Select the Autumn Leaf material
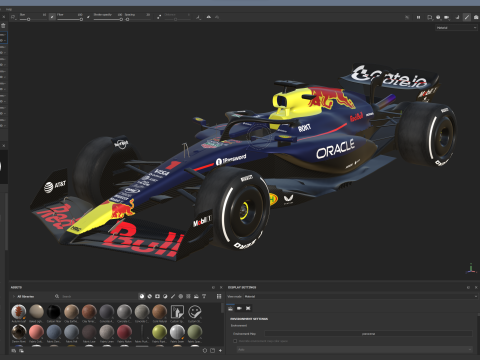The height and width of the screenshot is (360, 480). click(x=19, y=313)
